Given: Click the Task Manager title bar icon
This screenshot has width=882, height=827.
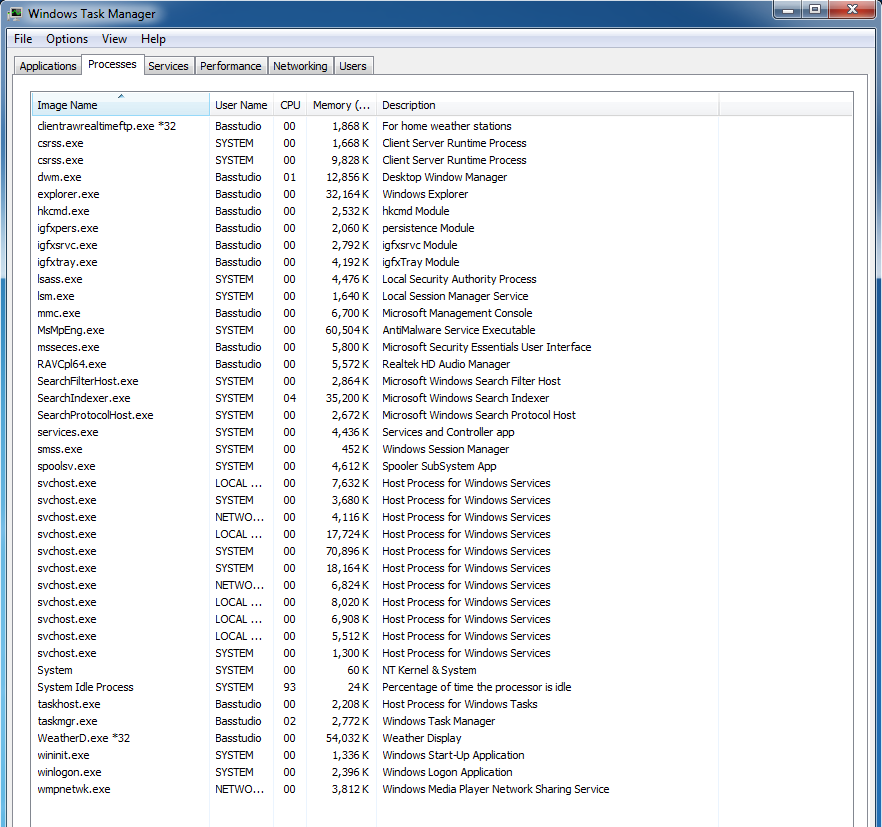Looking at the screenshot, I should click(x=15, y=13).
